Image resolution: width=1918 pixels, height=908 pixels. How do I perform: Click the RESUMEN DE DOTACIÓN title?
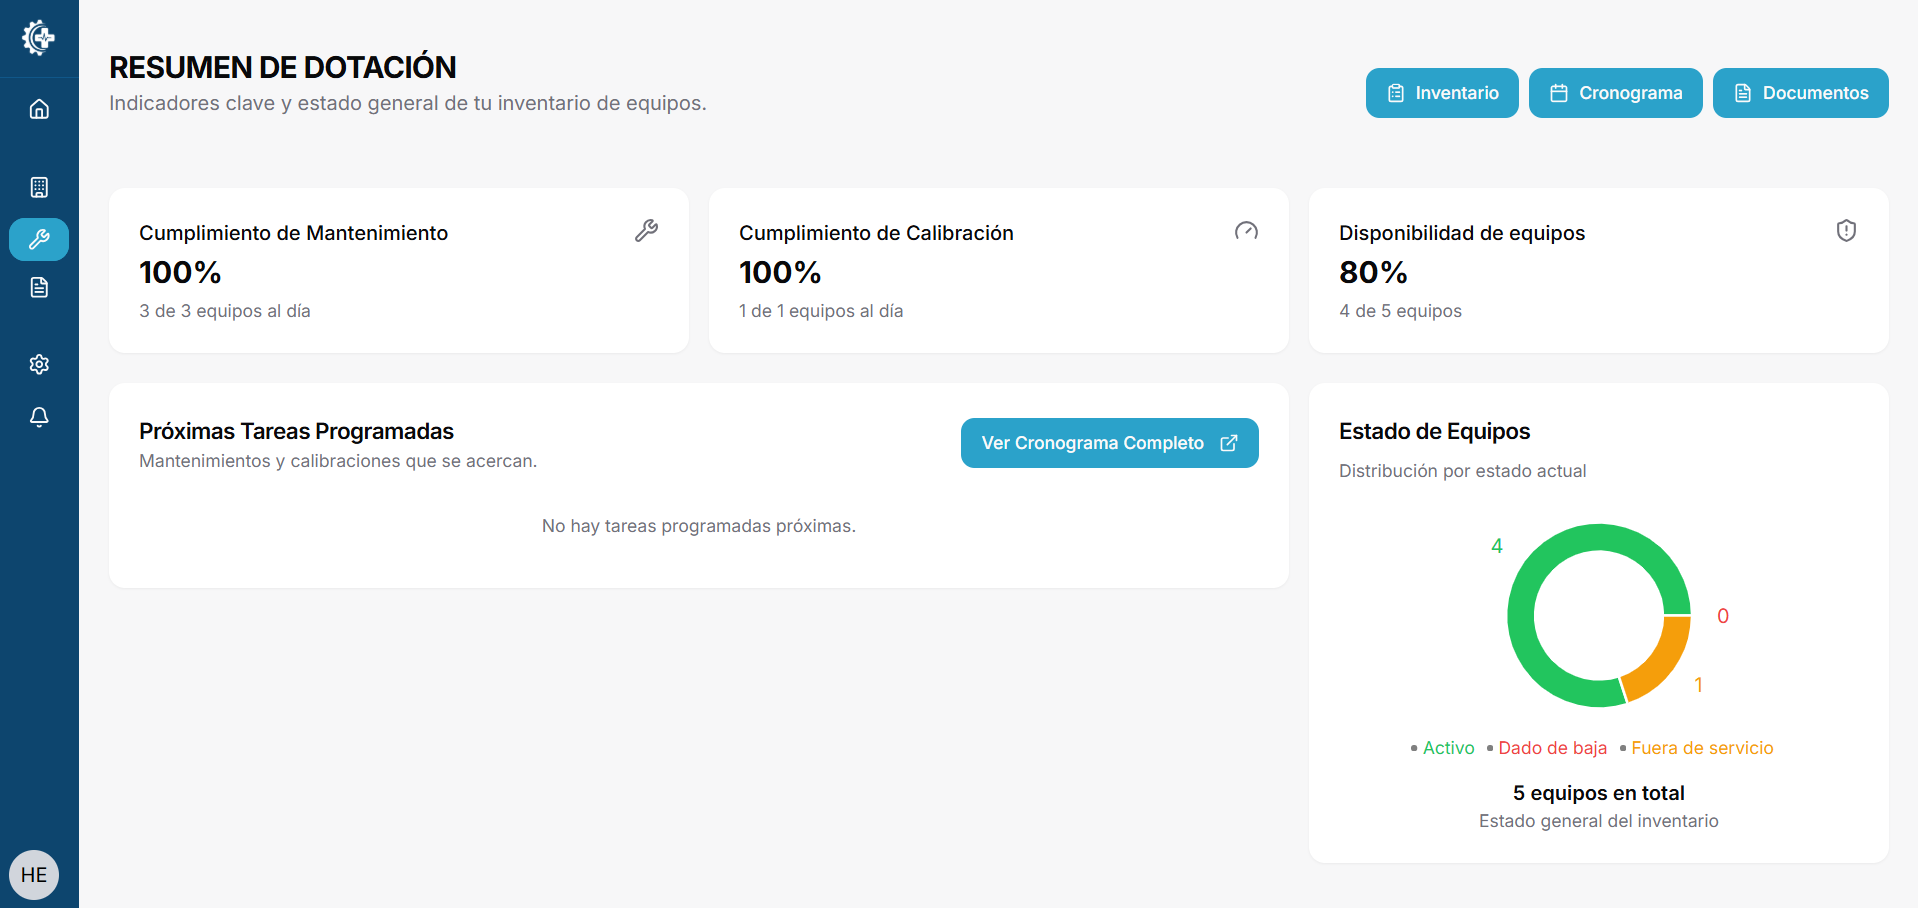click(x=283, y=67)
